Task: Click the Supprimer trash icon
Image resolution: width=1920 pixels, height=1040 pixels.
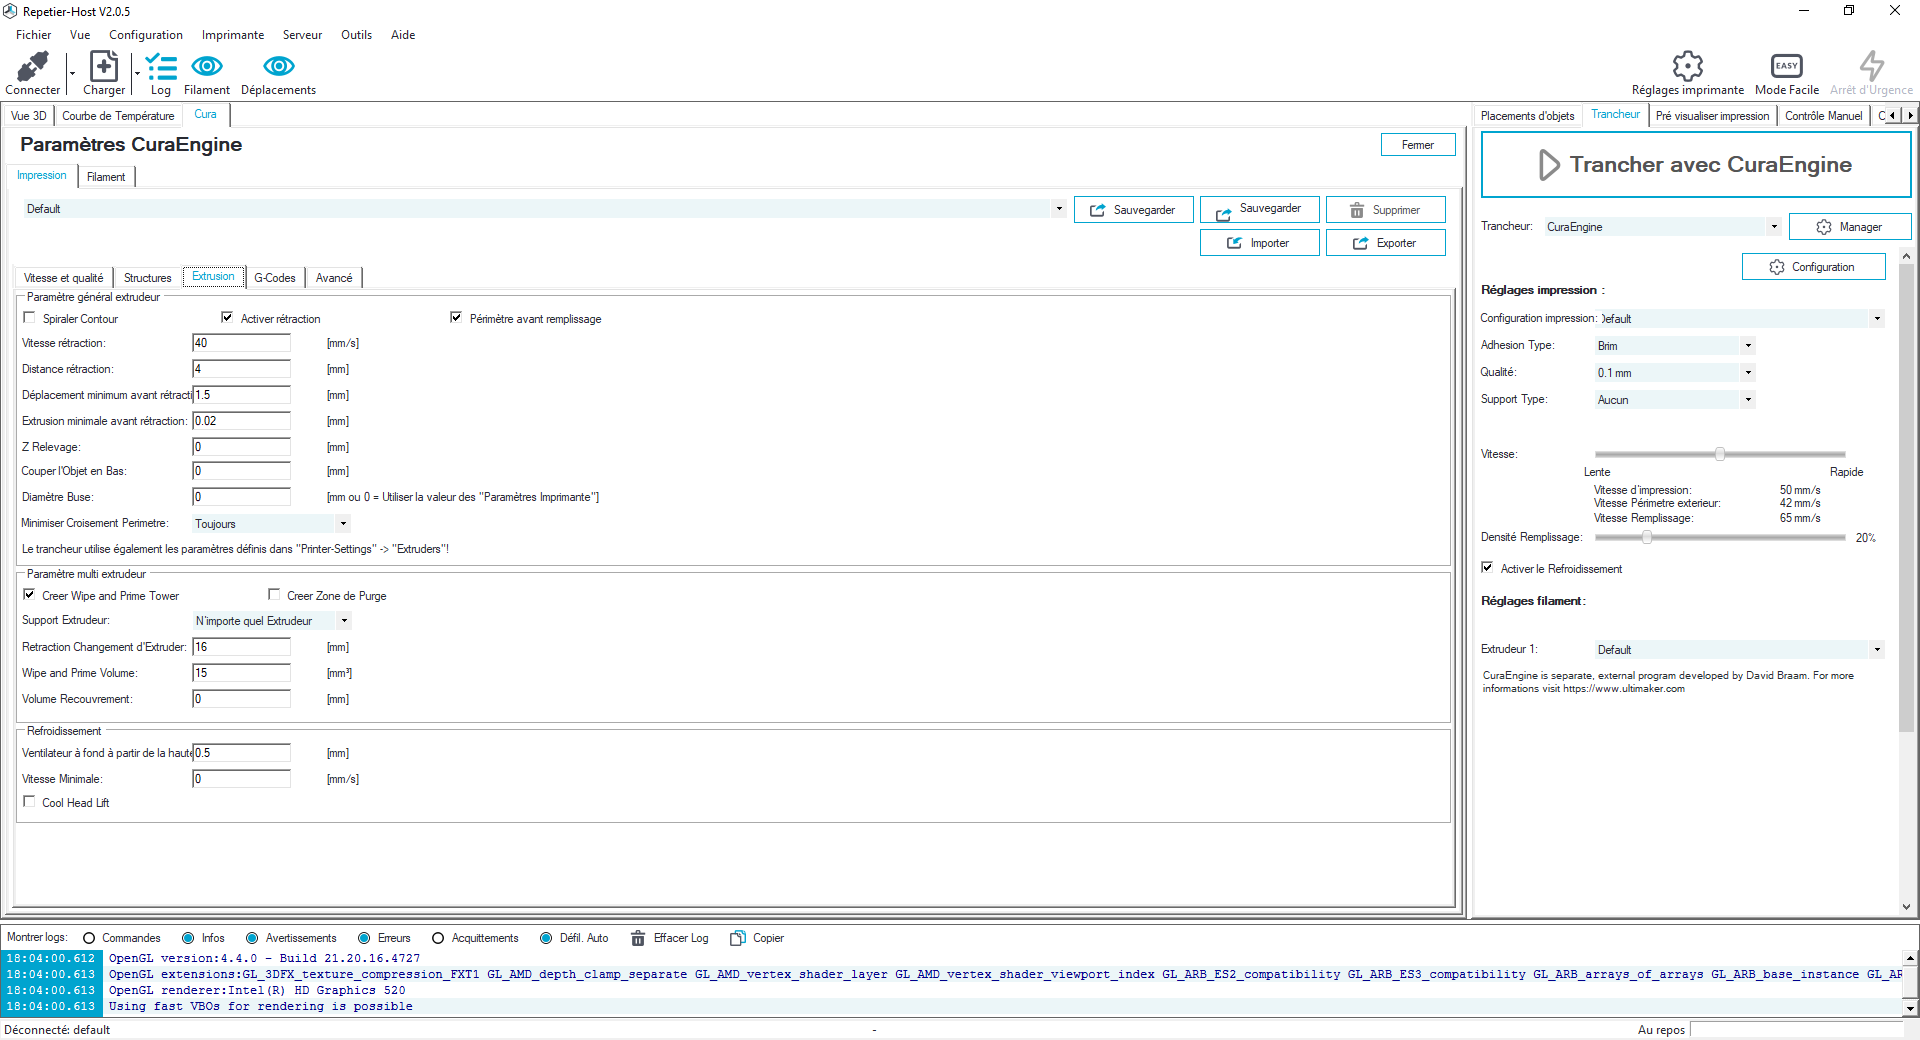Action: (x=1357, y=210)
